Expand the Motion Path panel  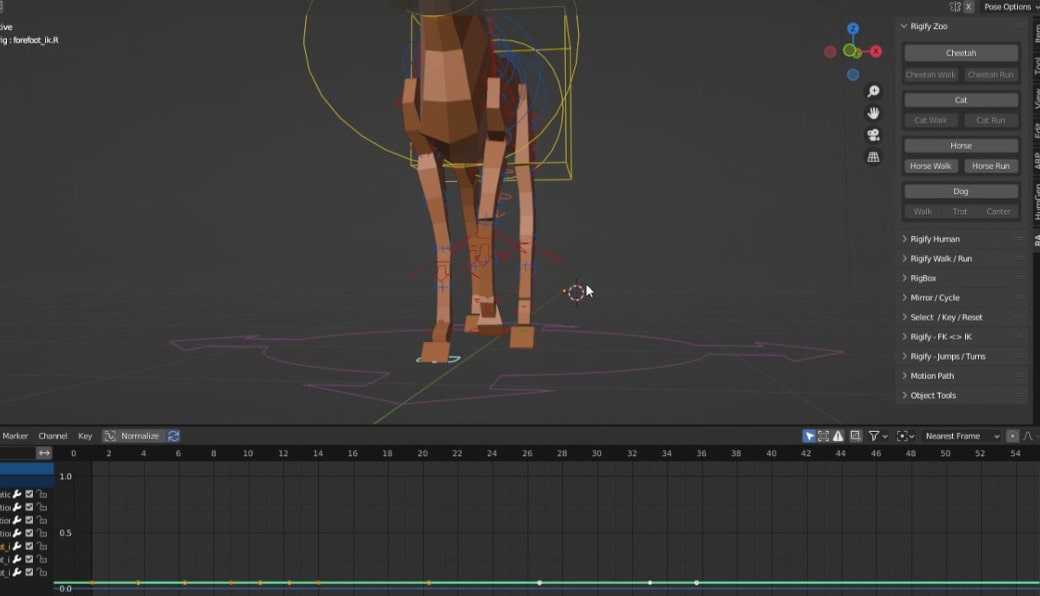tap(932, 376)
